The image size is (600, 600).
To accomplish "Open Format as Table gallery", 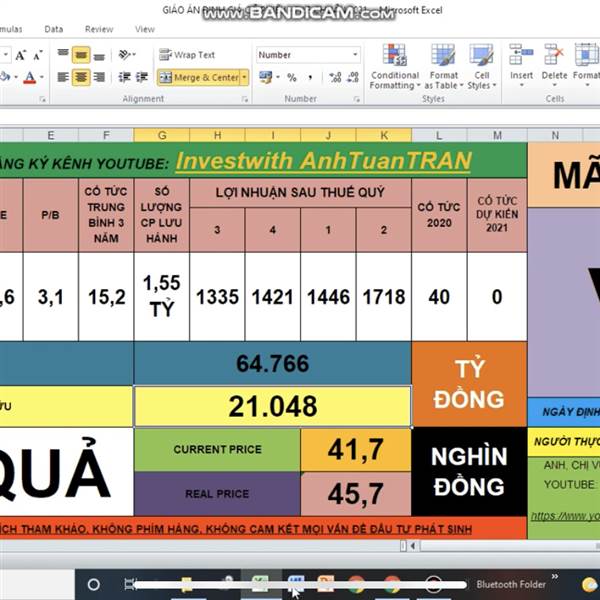I will click(x=443, y=67).
